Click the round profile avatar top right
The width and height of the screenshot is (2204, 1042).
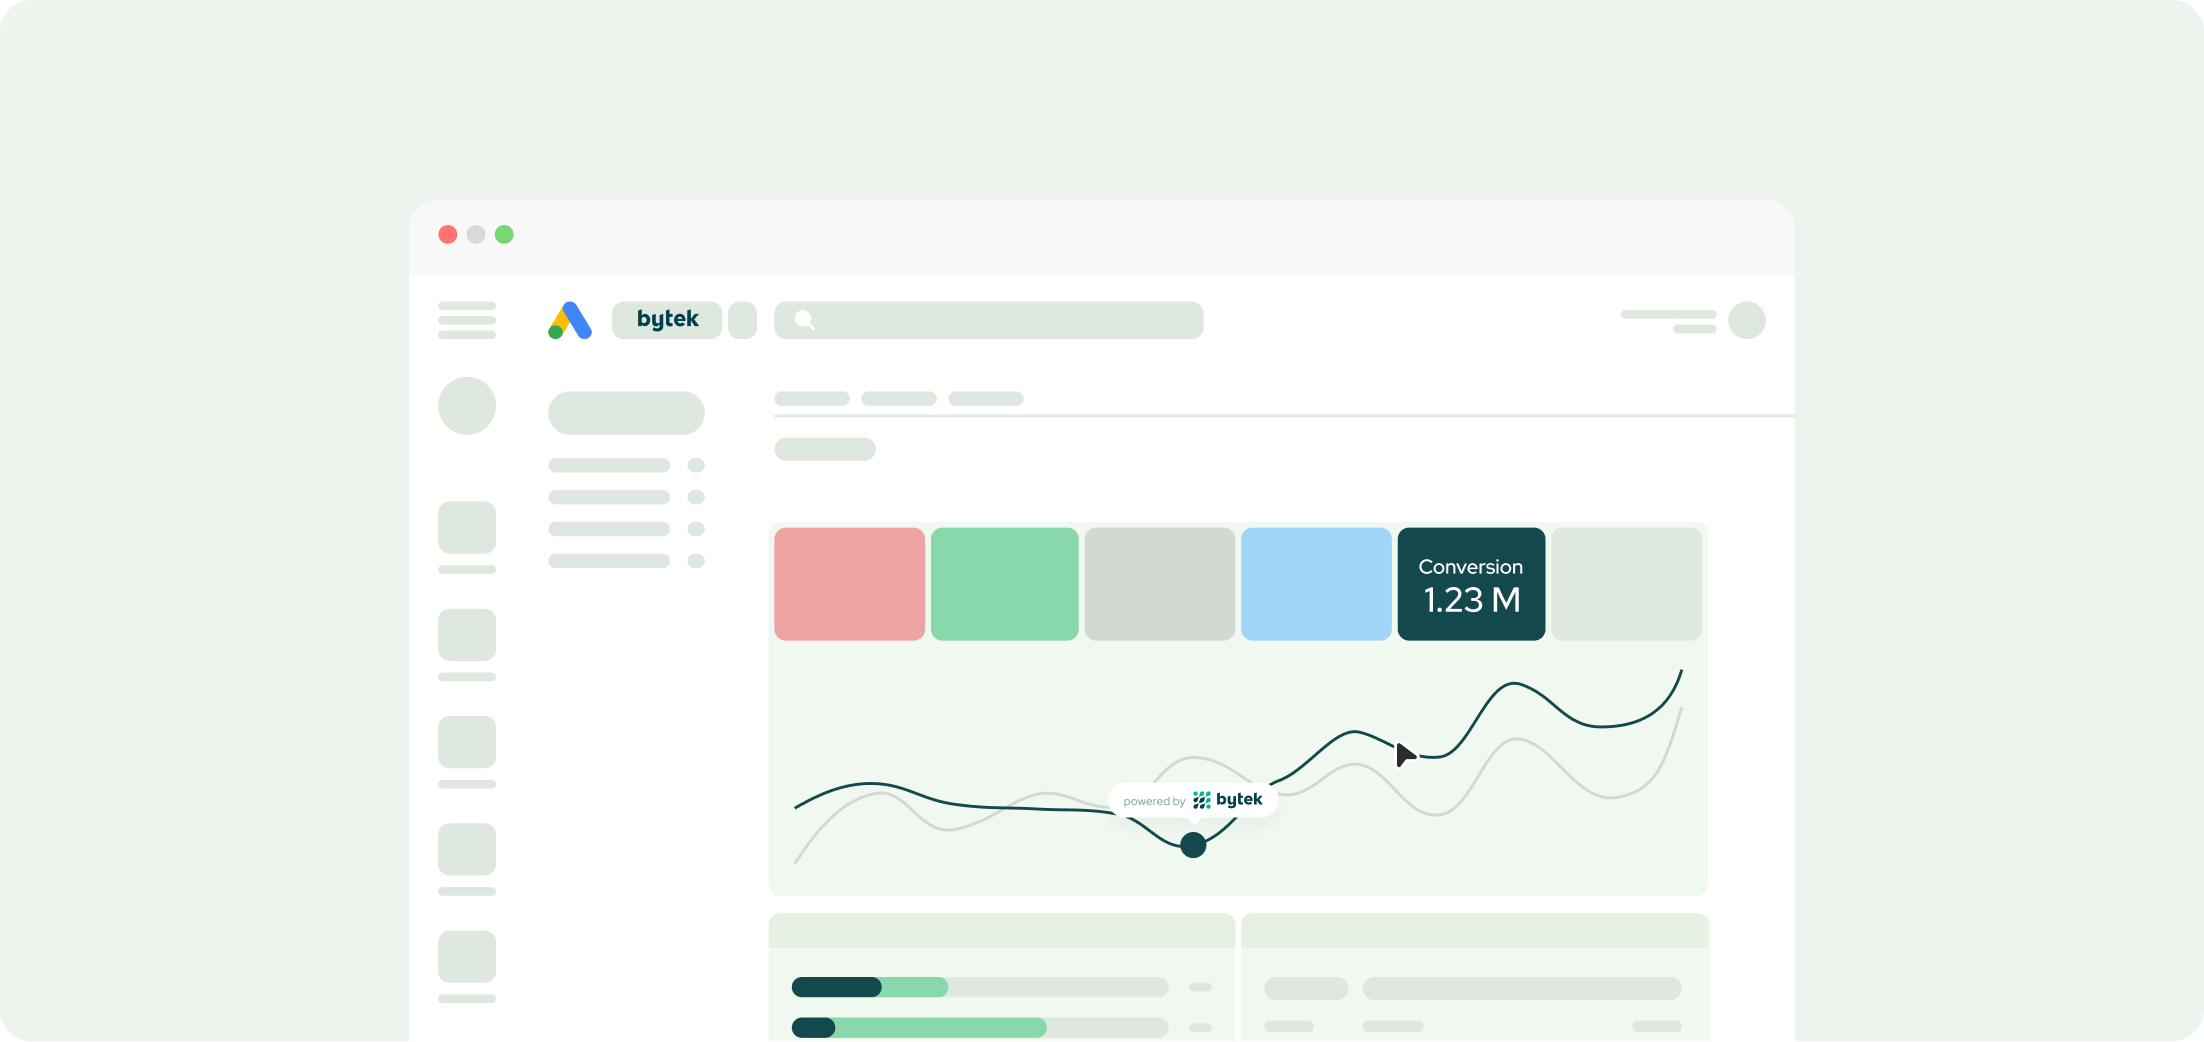1746,320
